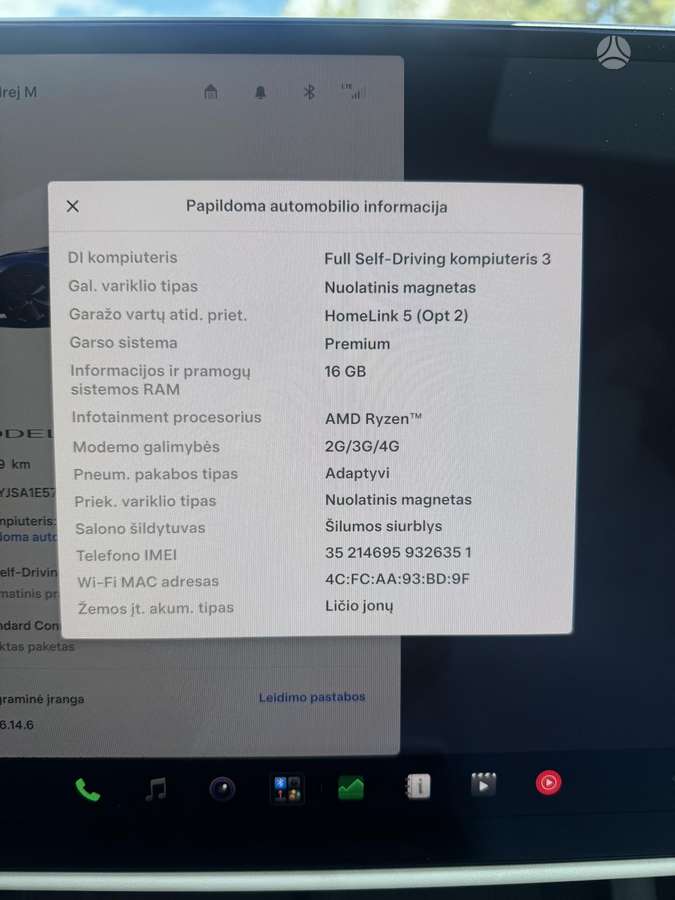The width and height of the screenshot is (675, 900).
Task: Tap the Garso sistema label
Action: pos(123,343)
